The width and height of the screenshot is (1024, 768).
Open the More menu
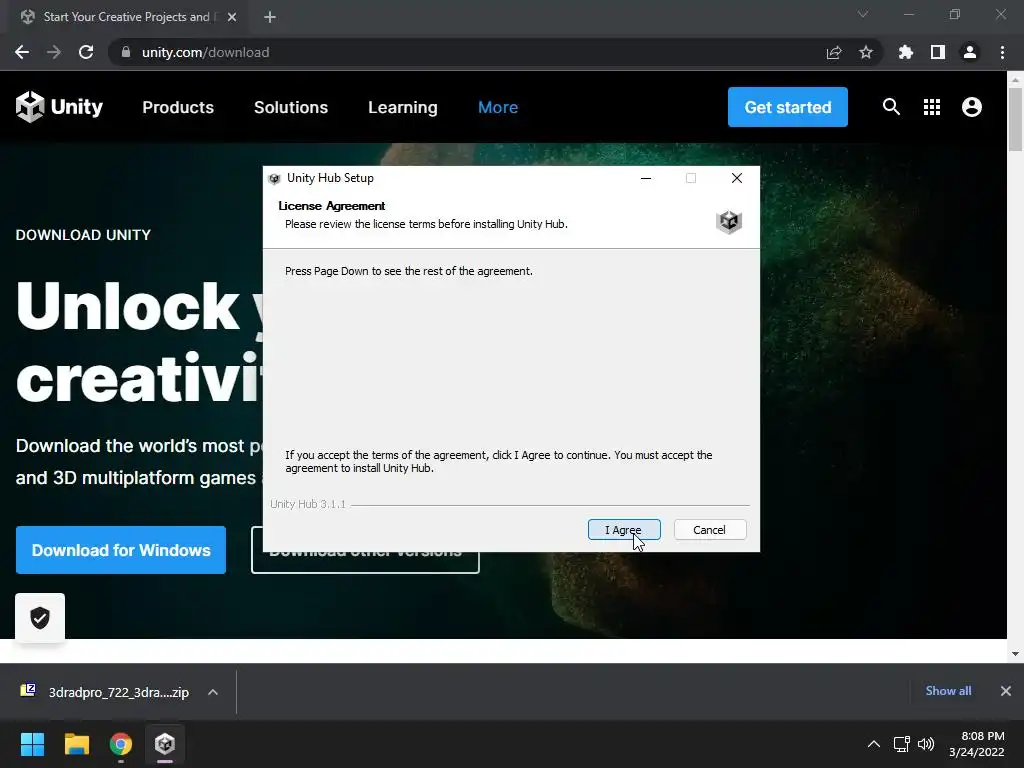tap(498, 107)
